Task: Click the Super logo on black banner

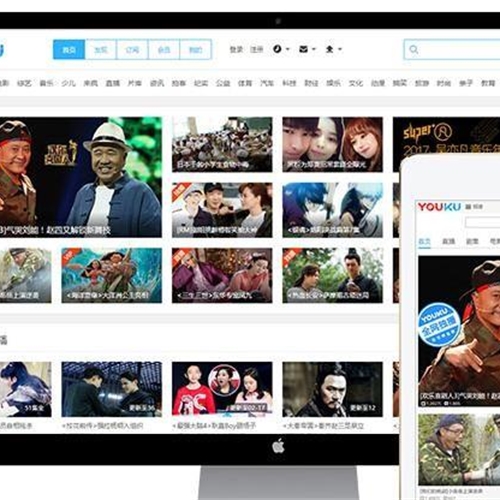Action: pyautogui.click(x=428, y=132)
